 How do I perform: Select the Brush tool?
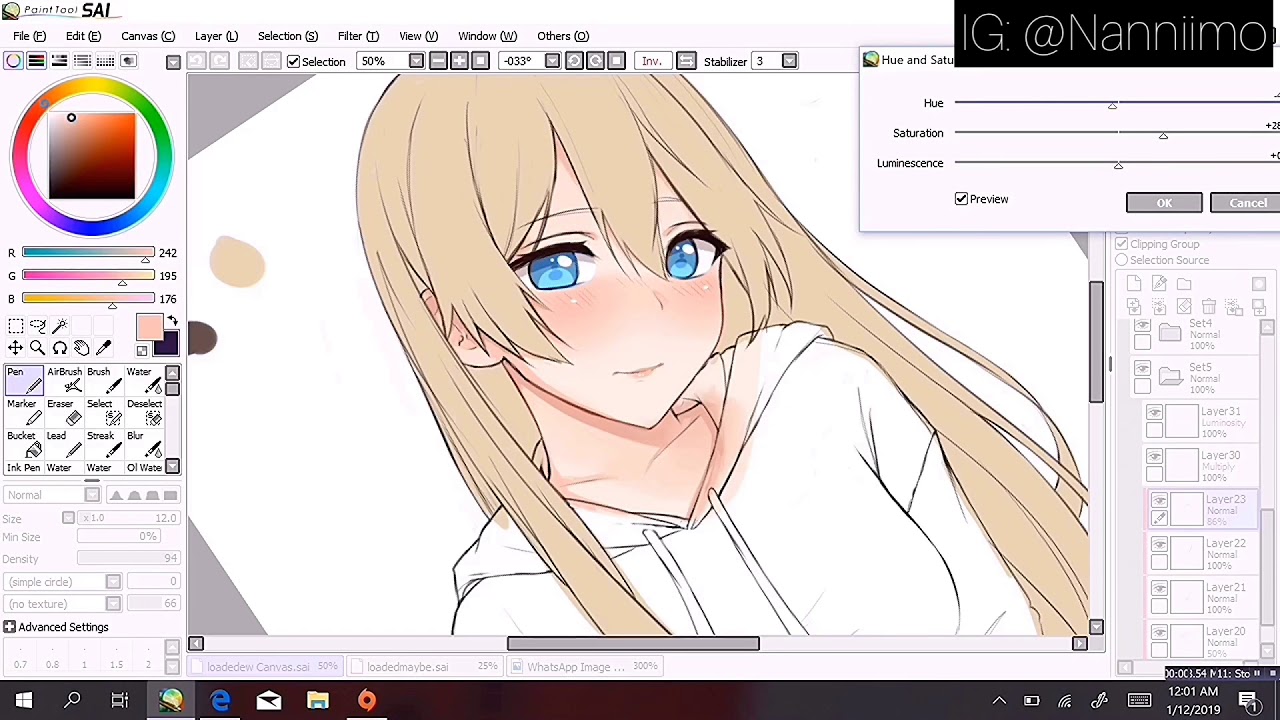coord(104,381)
